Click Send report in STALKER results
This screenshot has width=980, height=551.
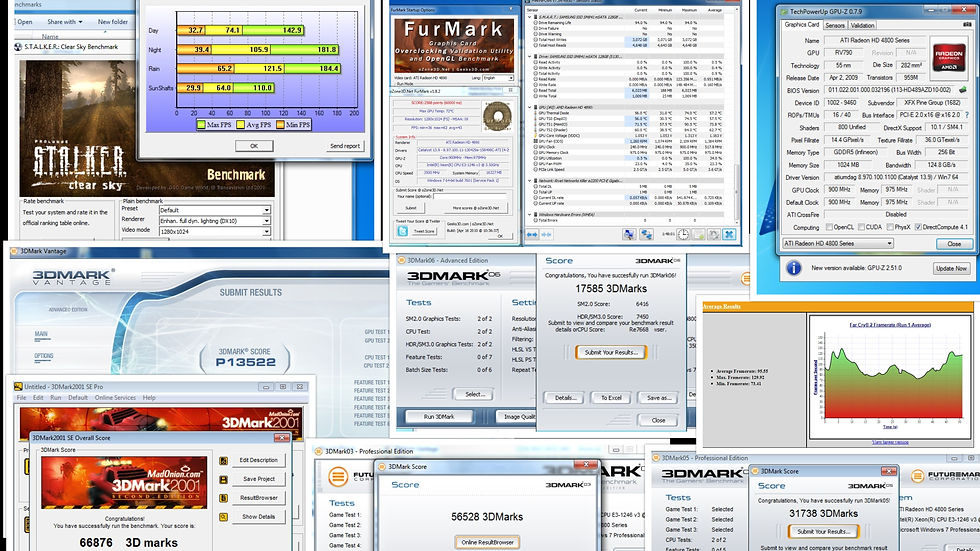click(345, 146)
